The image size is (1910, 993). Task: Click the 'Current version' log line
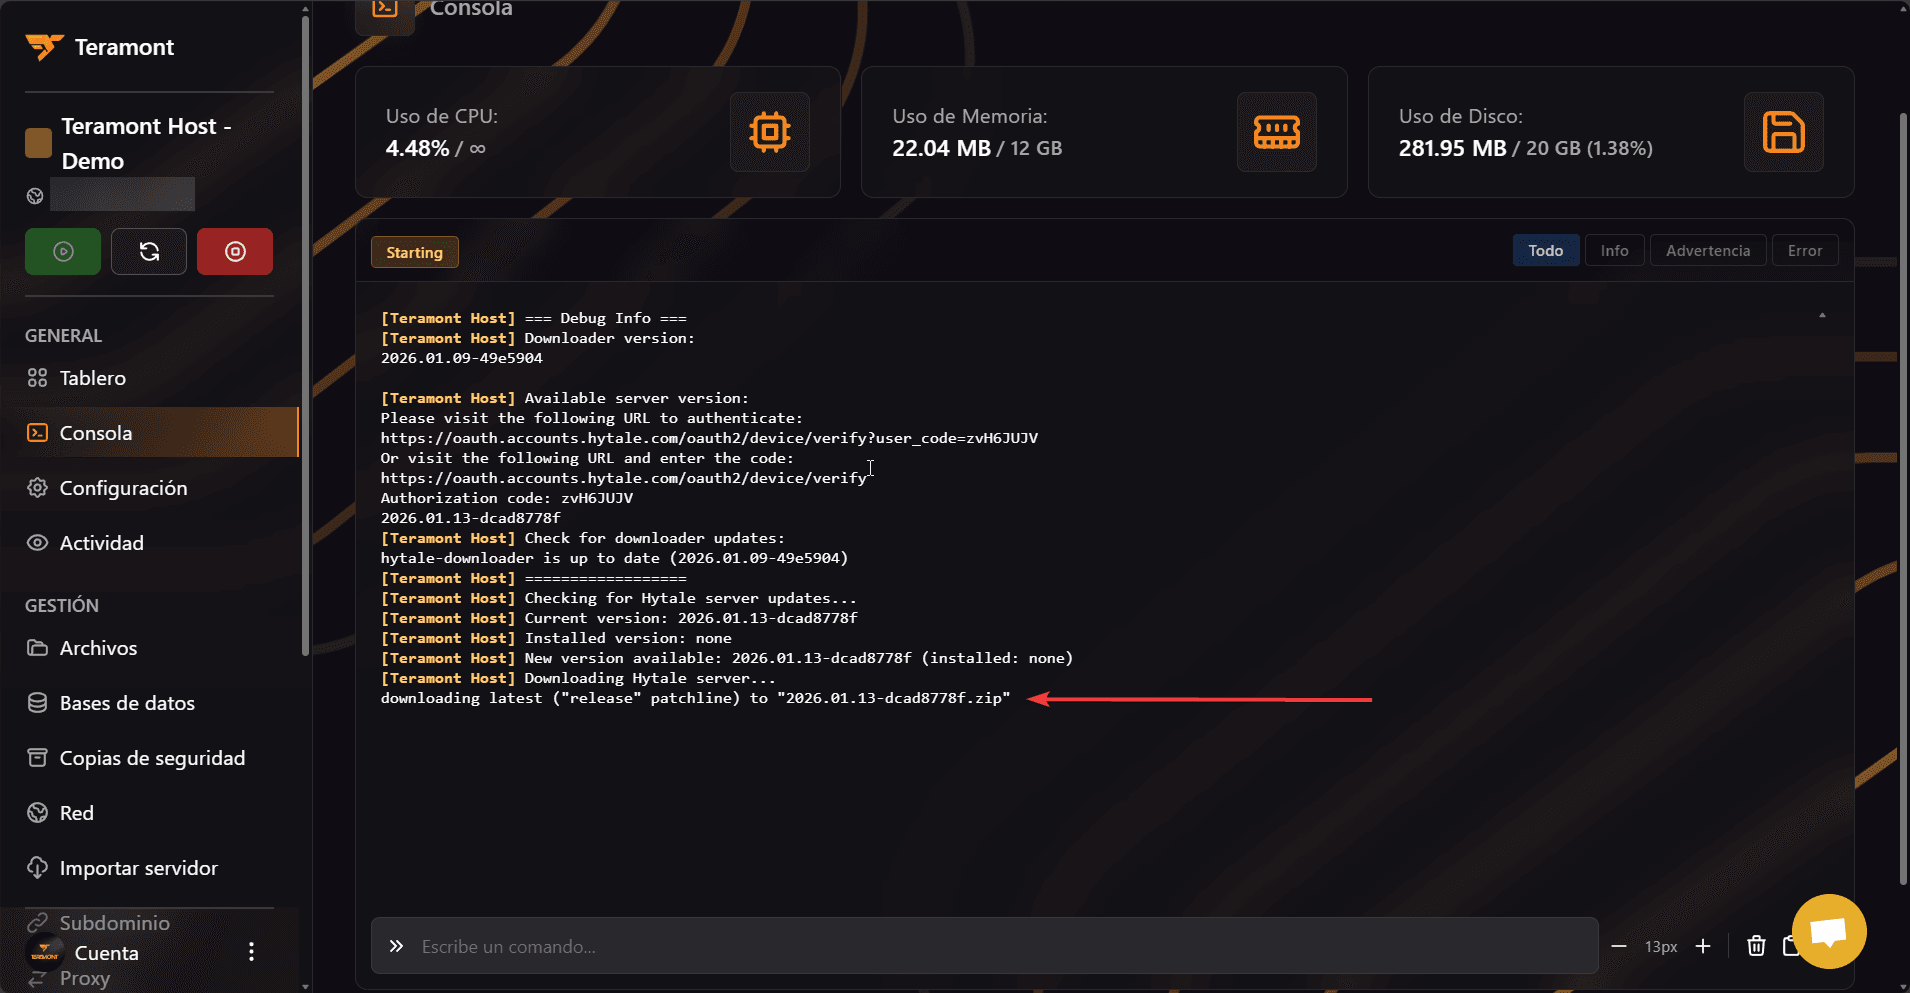(618, 618)
